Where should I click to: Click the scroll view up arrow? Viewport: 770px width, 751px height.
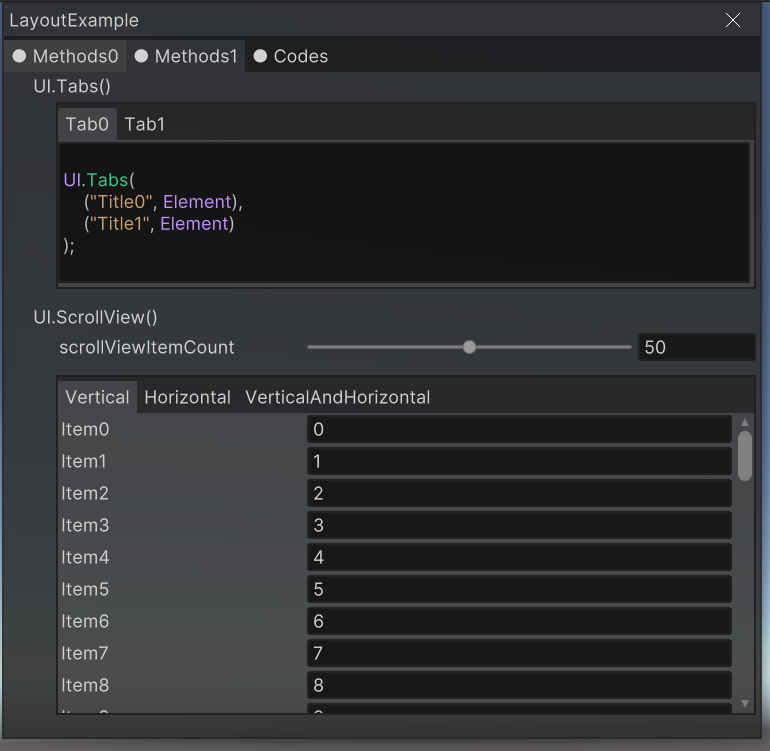pyautogui.click(x=744, y=422)
